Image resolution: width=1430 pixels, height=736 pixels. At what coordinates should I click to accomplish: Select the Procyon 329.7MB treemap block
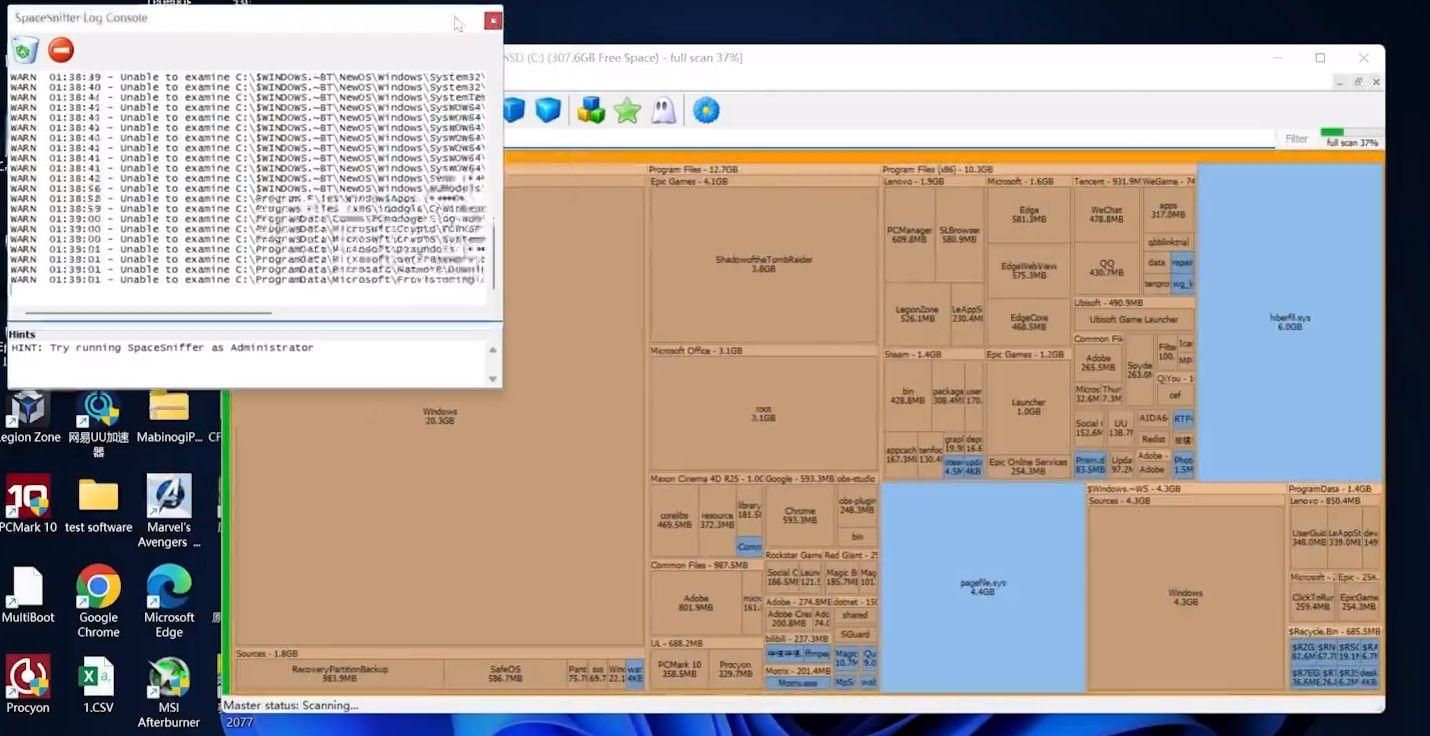pyautogui.click(x=735, y=669)
